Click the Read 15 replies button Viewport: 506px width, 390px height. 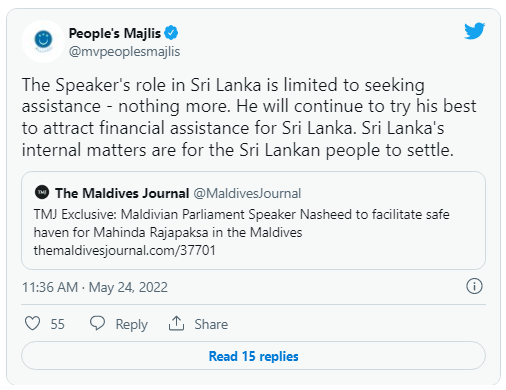click(x=253, y=356)
